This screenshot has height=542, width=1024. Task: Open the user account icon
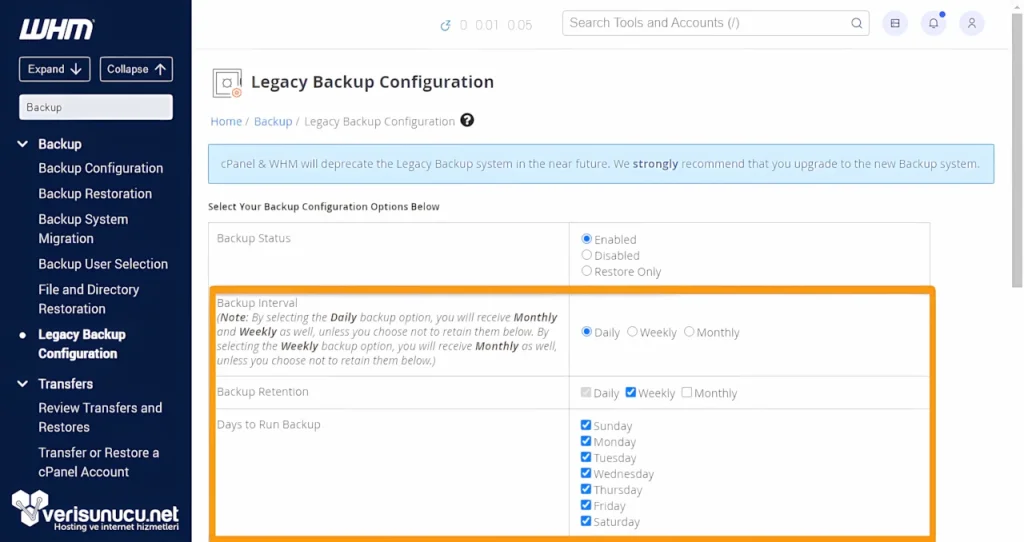tap(971, 23)
